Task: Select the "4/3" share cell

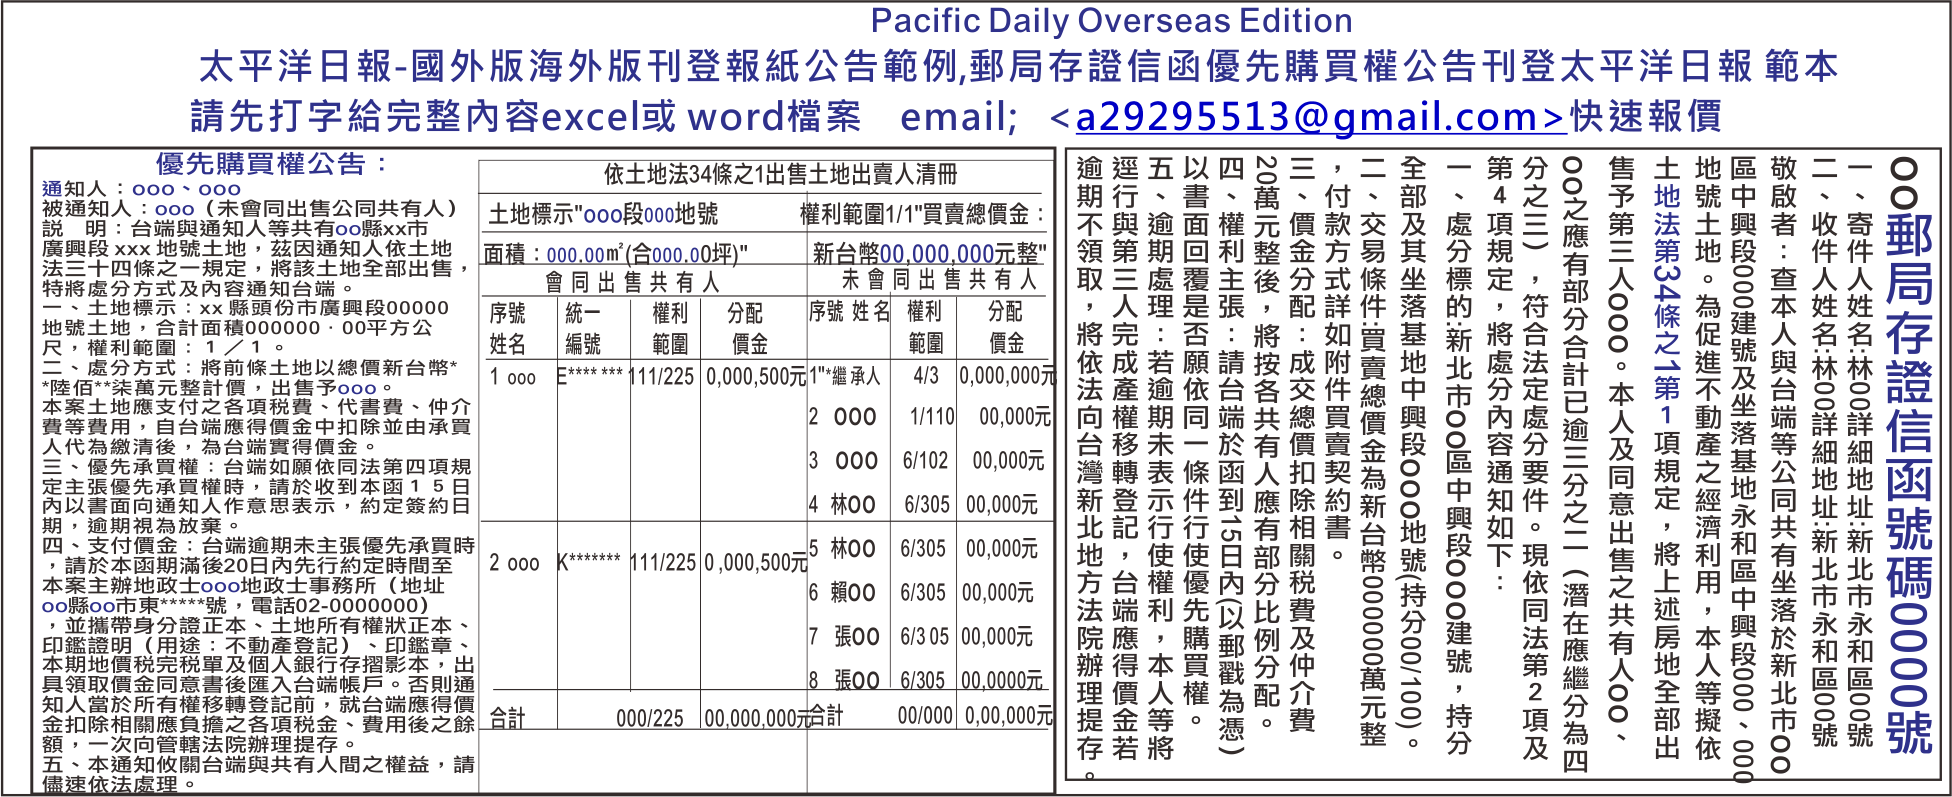Action: pyautogui.click(x=926, y=375)
